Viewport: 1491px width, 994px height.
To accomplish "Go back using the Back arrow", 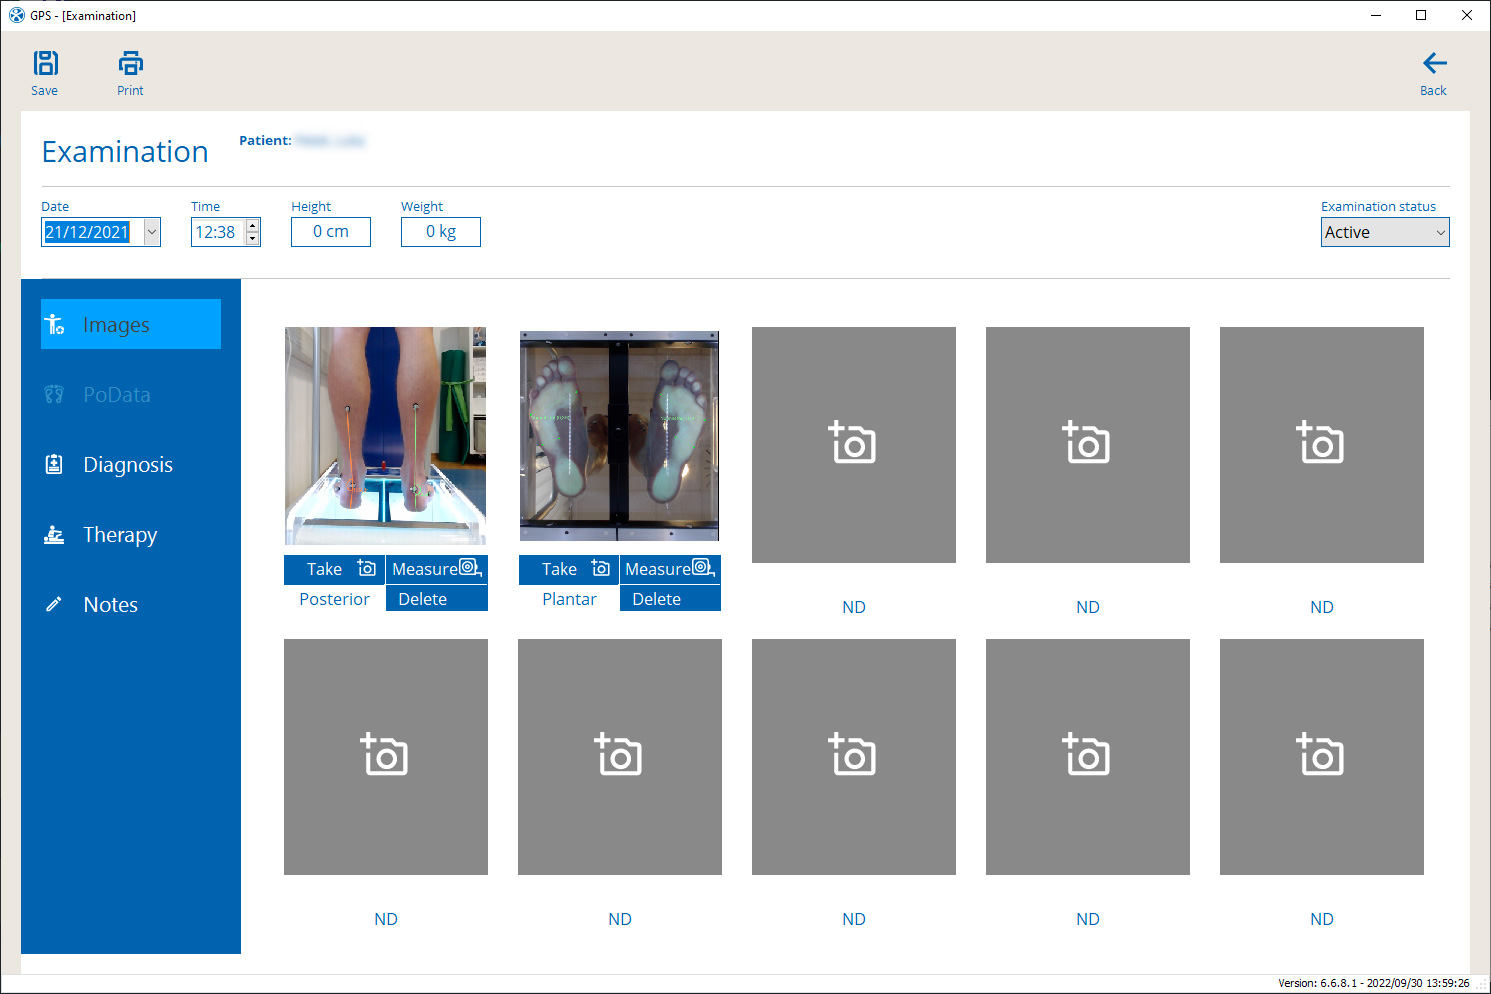I will 1433,64.
